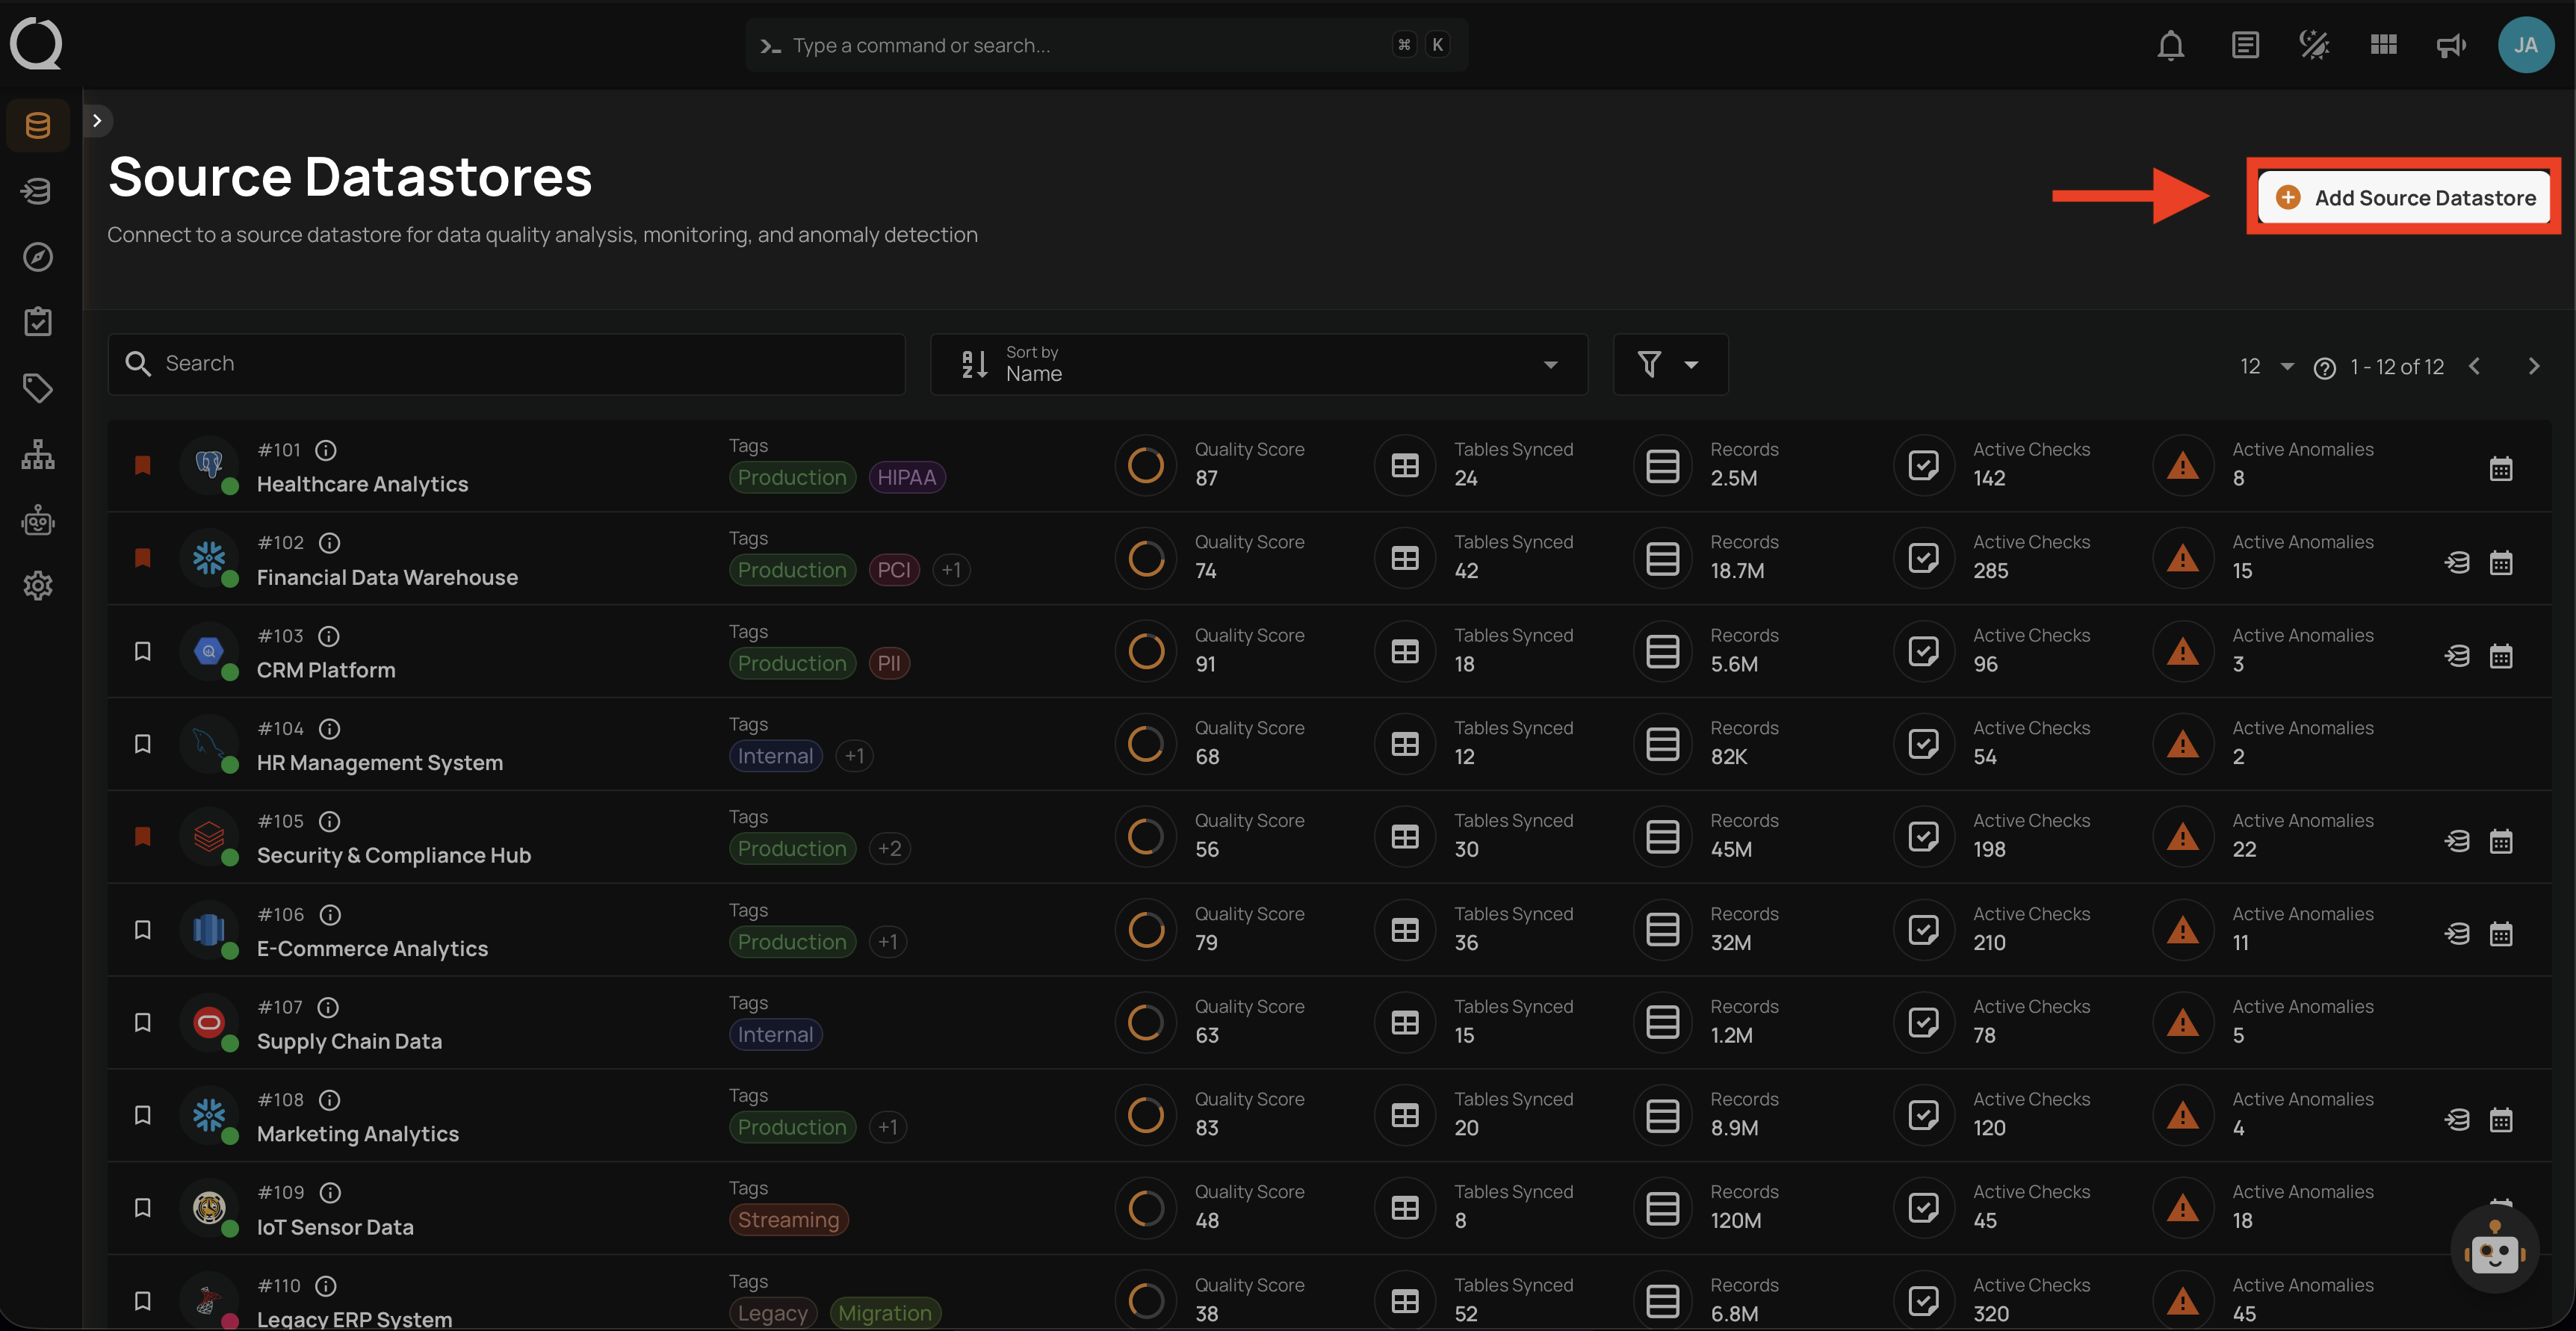Change page size using the 12 dropdown
This screenshot has height=1331, width=2576.
tap(2264, 366)
